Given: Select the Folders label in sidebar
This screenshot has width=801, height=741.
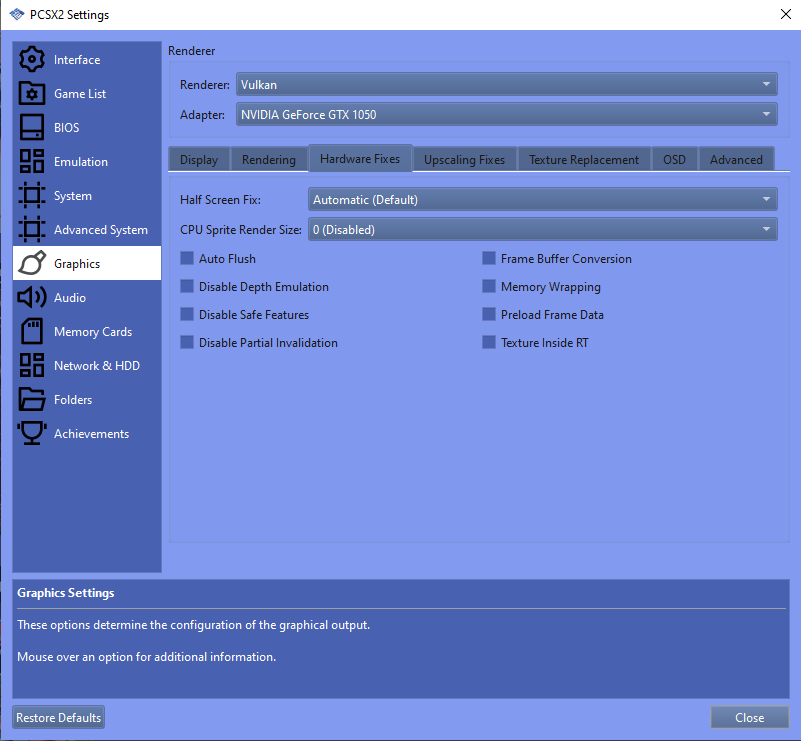Looking at the screenshot, I should click(73, 400).
